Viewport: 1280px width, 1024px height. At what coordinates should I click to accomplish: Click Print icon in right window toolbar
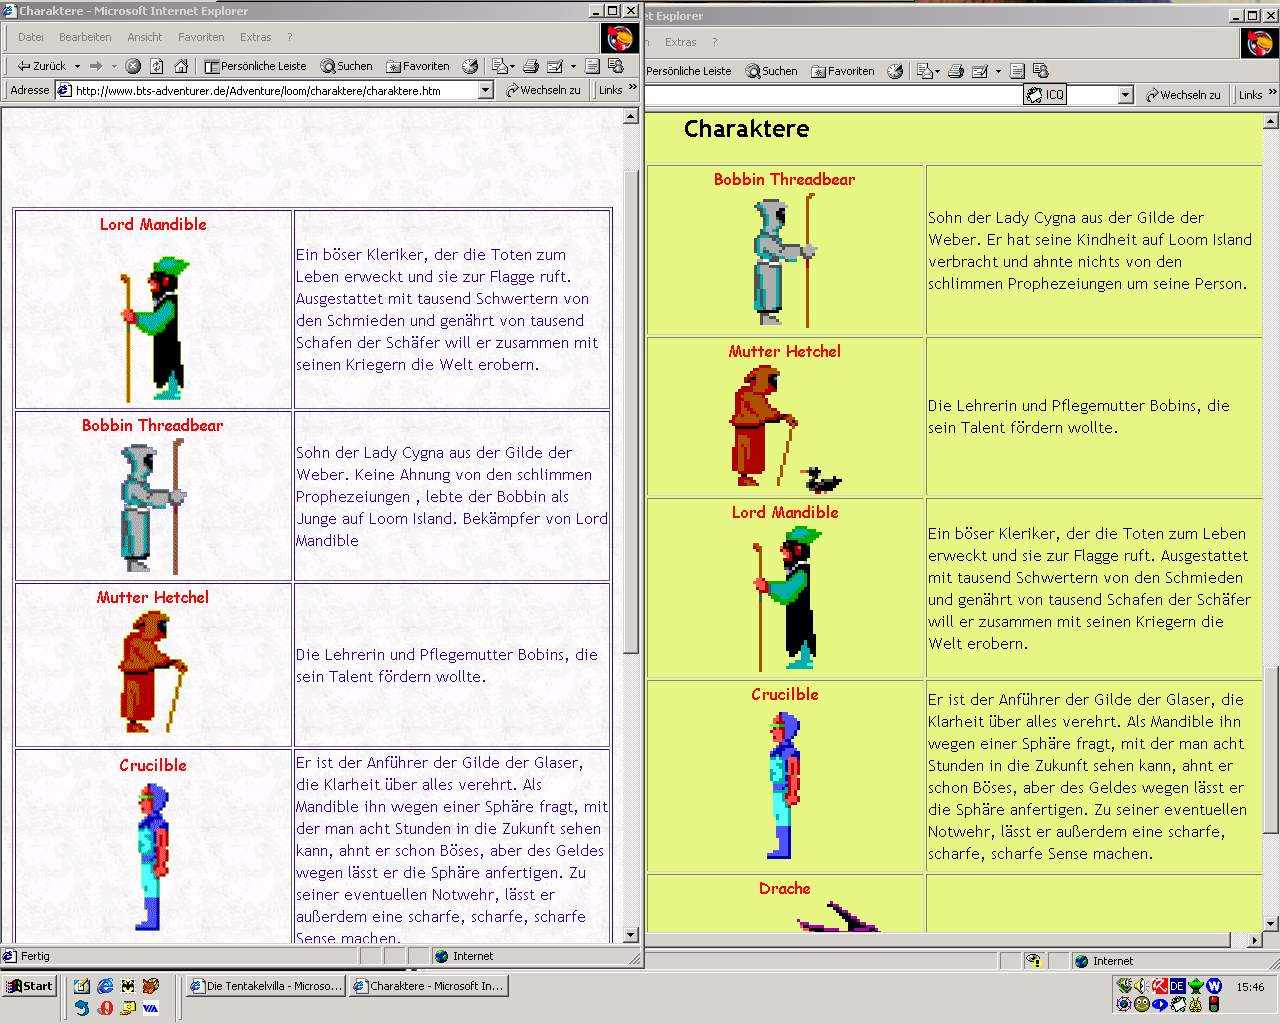point(955,71)
